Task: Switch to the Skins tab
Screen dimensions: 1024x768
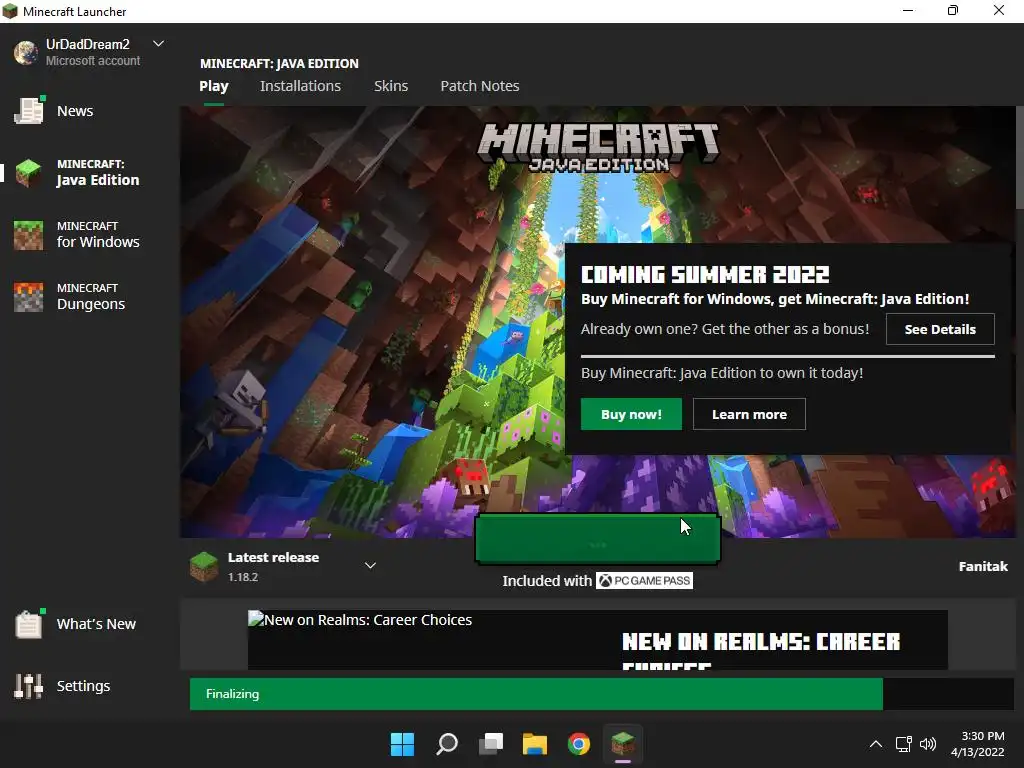Action: [391, 86]
